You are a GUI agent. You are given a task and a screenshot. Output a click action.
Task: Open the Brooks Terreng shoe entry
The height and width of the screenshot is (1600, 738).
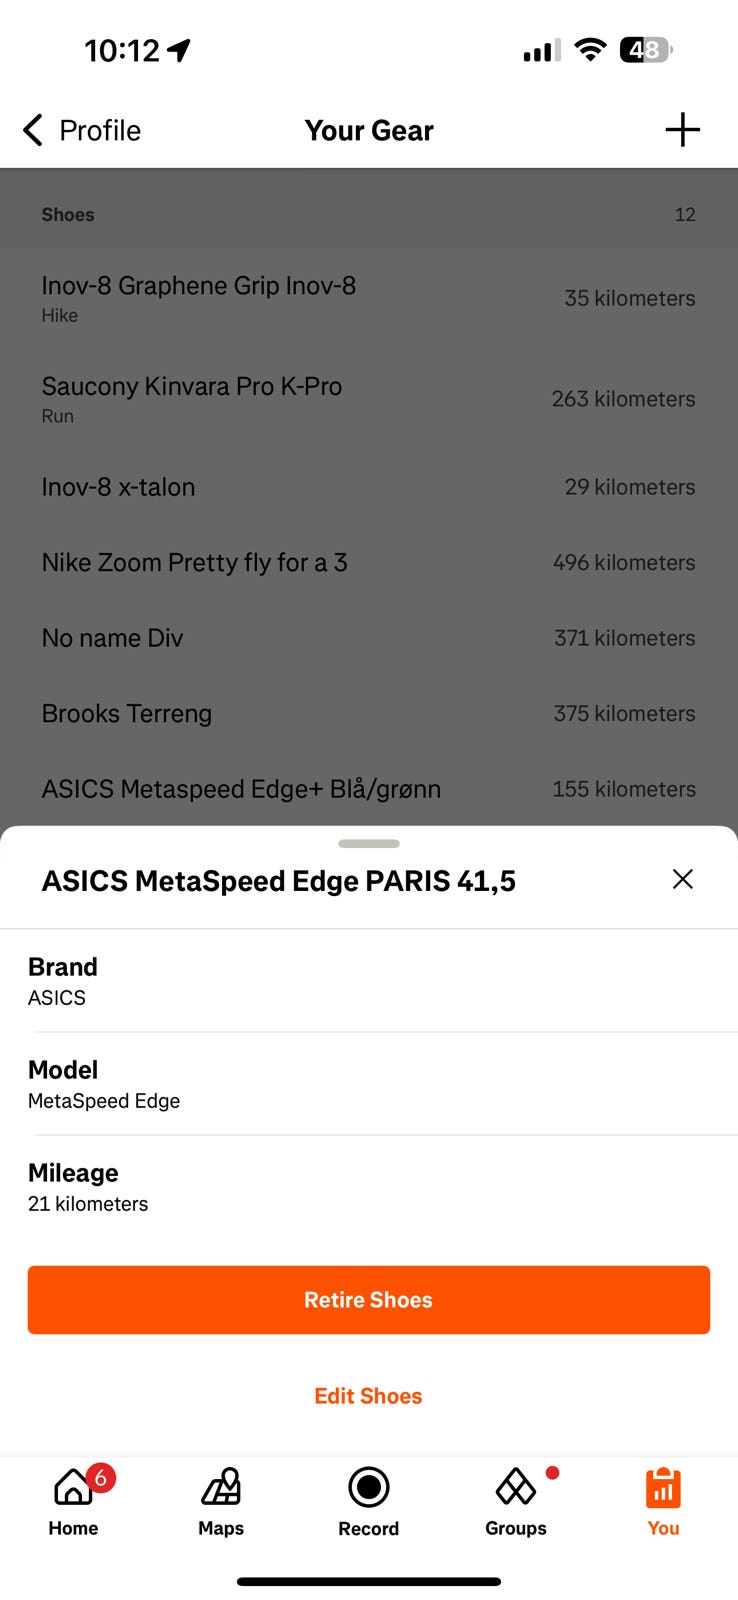[x=368, y=714]
